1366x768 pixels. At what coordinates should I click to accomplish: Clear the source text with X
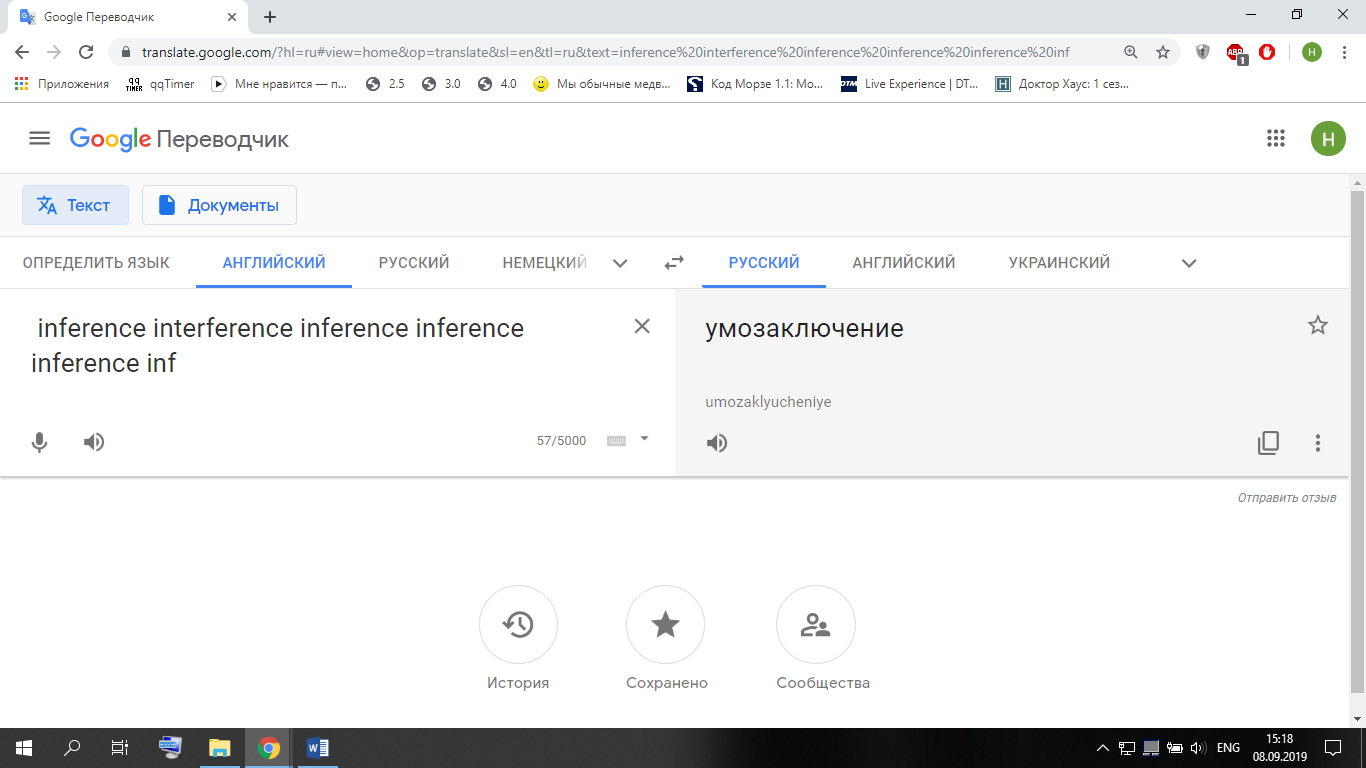click(x=642, y=326)
